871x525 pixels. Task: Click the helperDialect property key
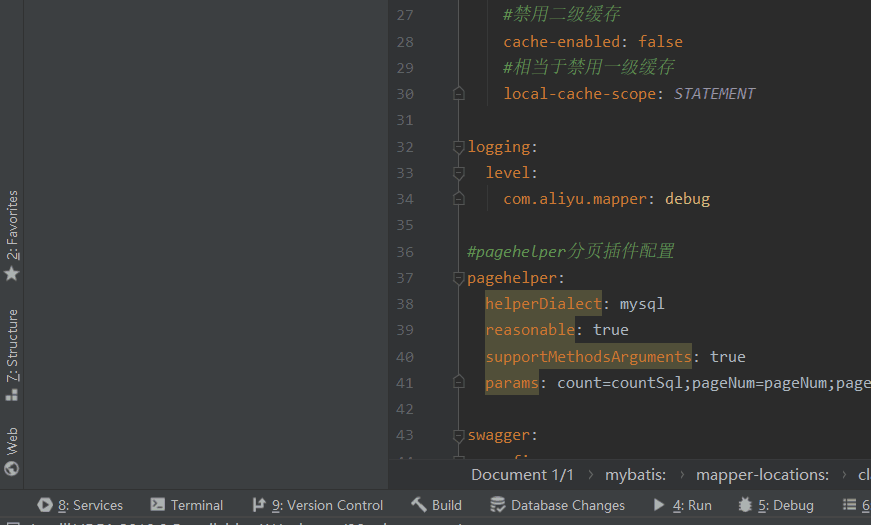pyautogui.click(x=543, y=304)
